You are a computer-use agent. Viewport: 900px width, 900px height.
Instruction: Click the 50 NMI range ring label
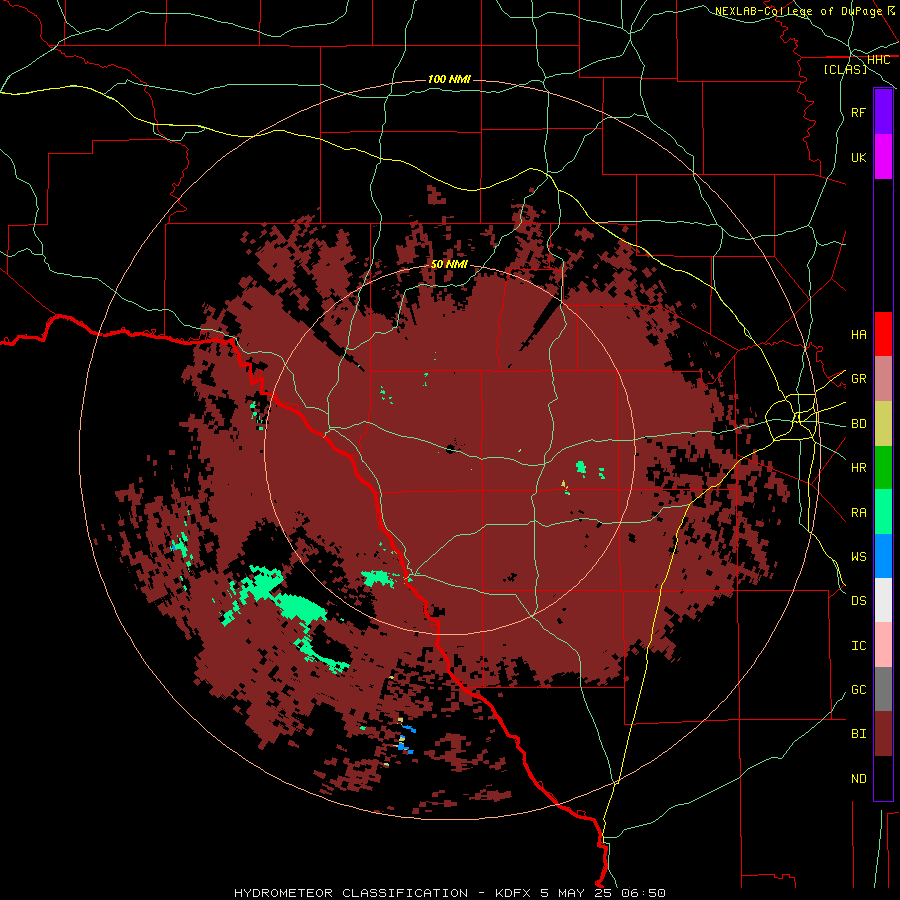point(449,264)
